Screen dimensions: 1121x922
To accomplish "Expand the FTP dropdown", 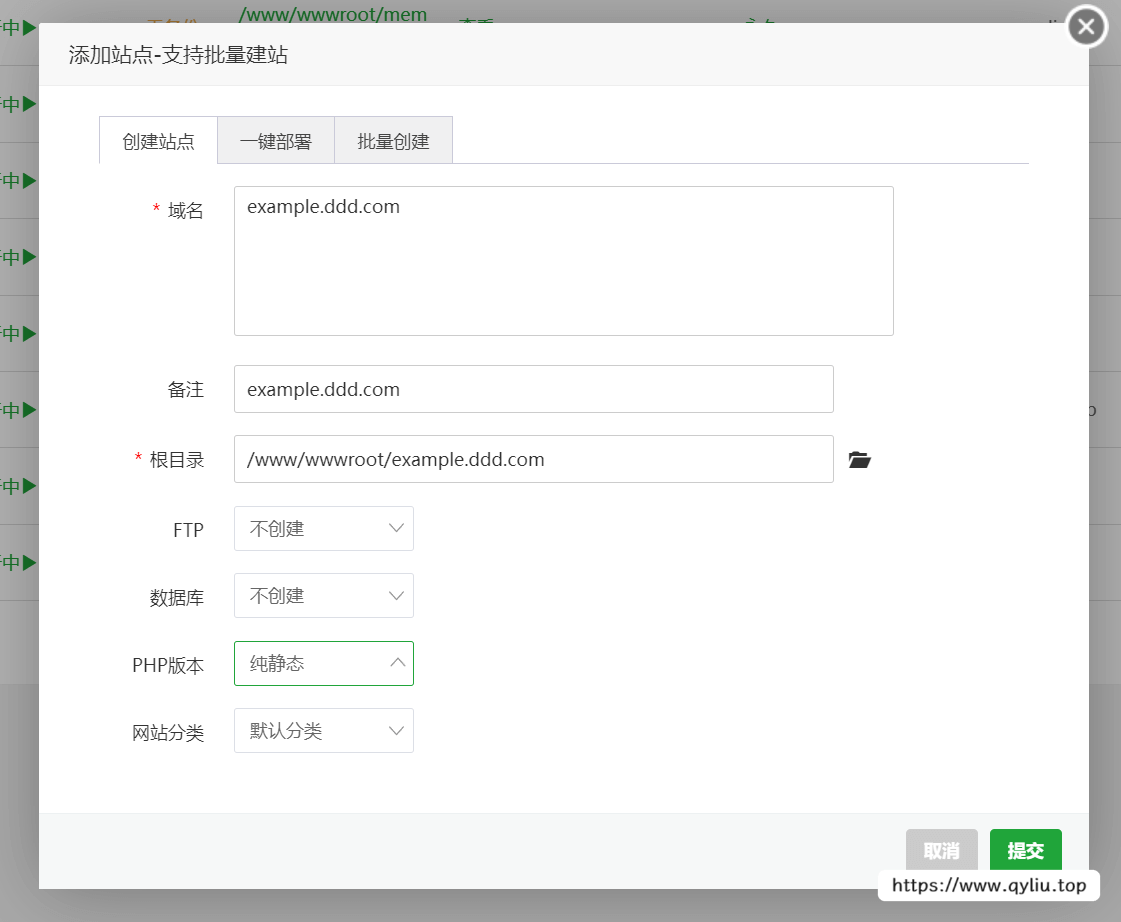I will [x=323, y=529].
